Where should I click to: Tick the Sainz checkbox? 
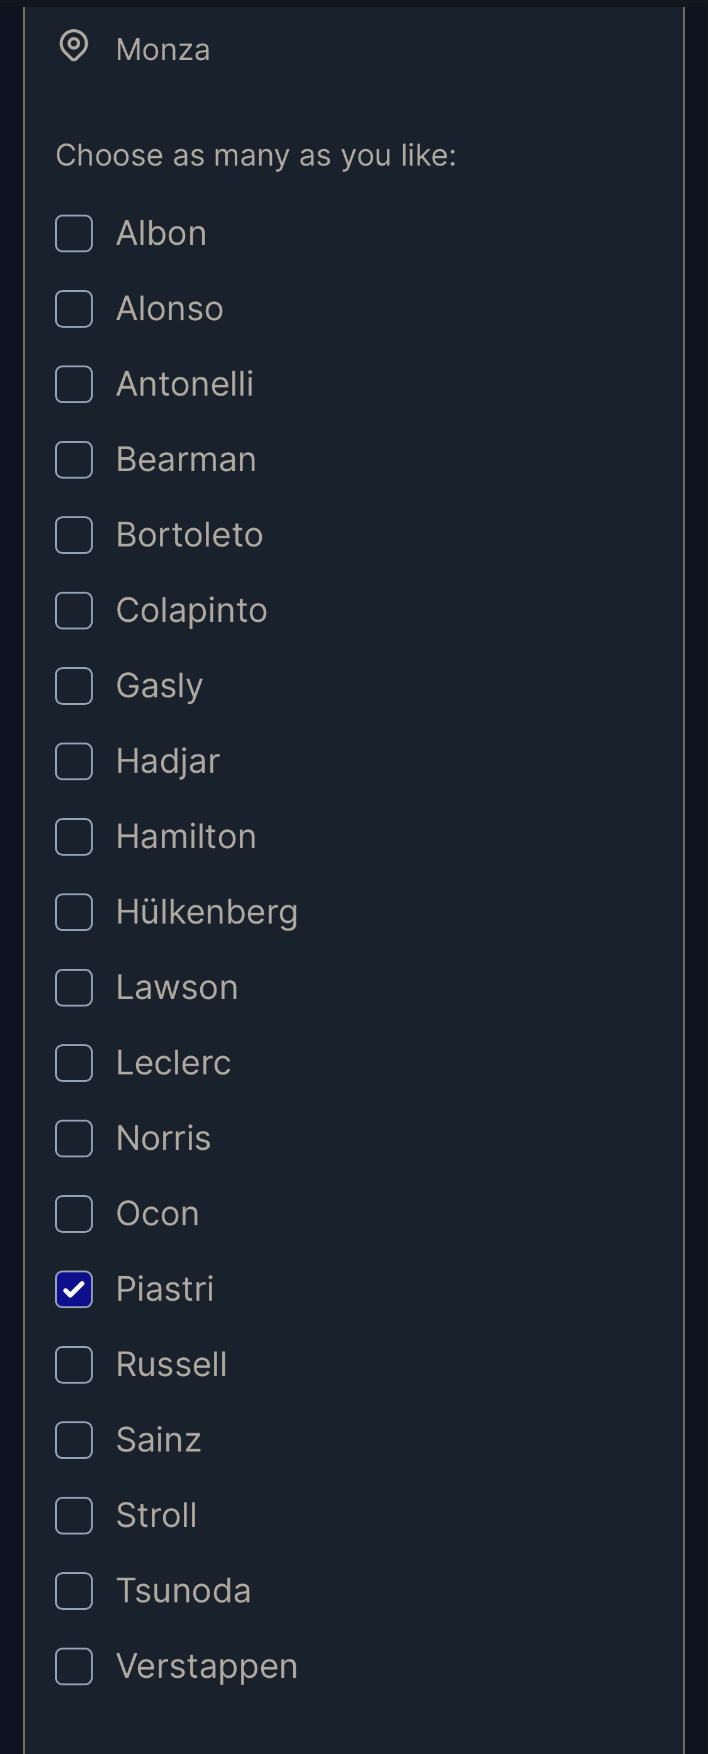tap(74, 1440)
